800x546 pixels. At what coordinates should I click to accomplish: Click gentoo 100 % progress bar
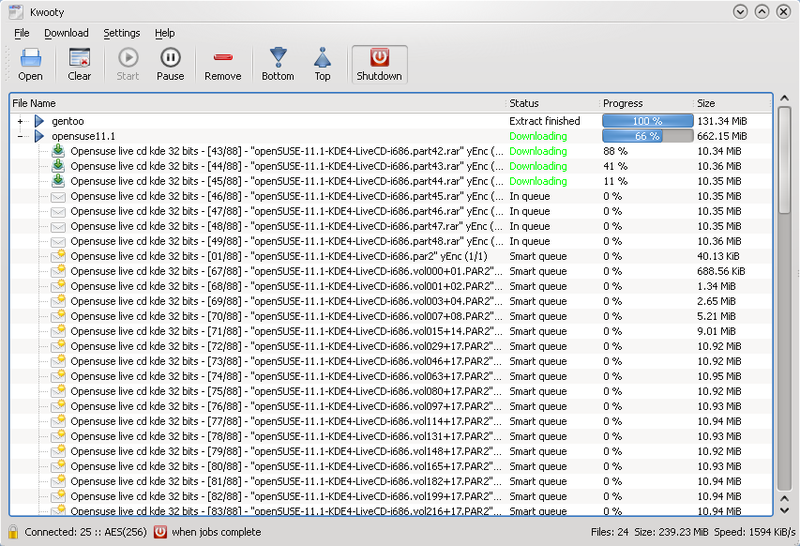point(647,121)
